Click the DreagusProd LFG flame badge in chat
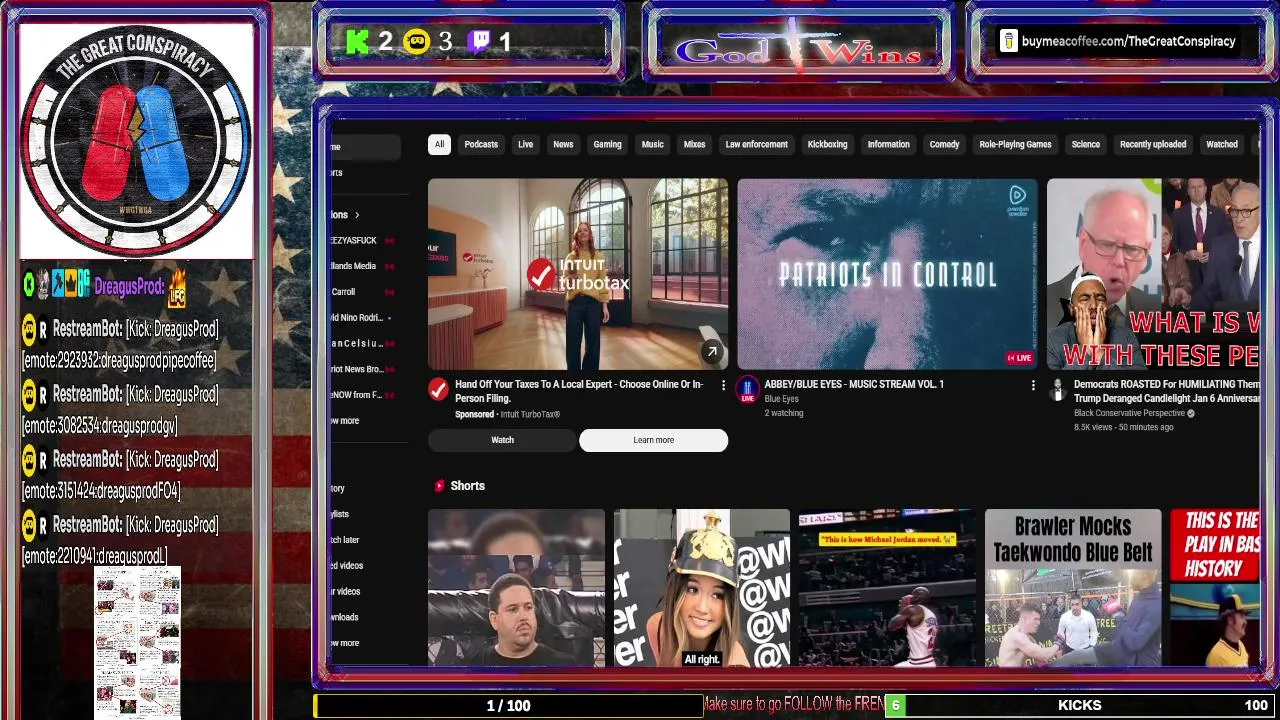This screenshot has width=1280, height=720. tap(177, 287)
